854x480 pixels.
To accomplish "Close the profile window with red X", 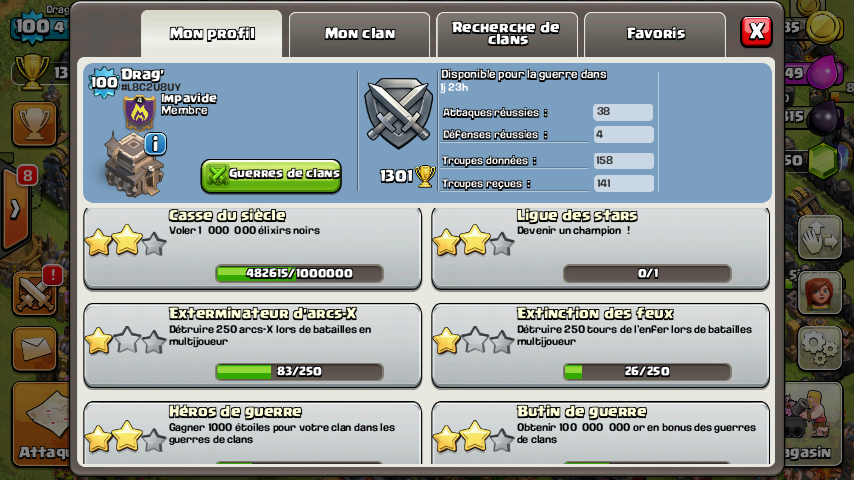I will pyautogui.click(x=756, y=32).
